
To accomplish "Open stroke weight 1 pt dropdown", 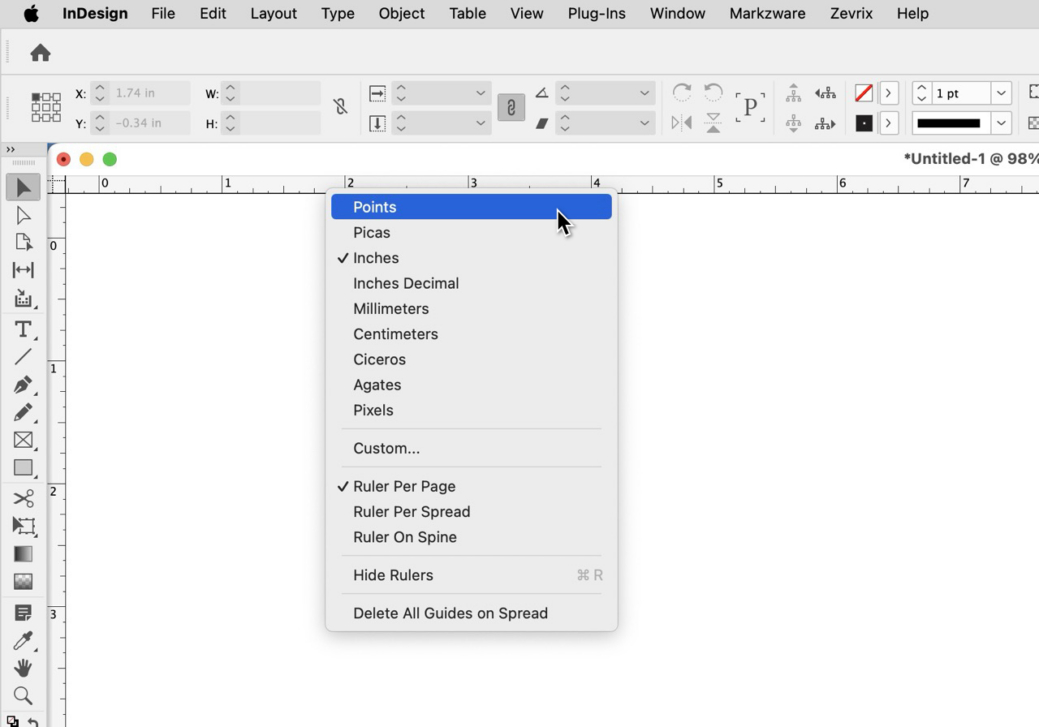I will (x=1001, y=93).
